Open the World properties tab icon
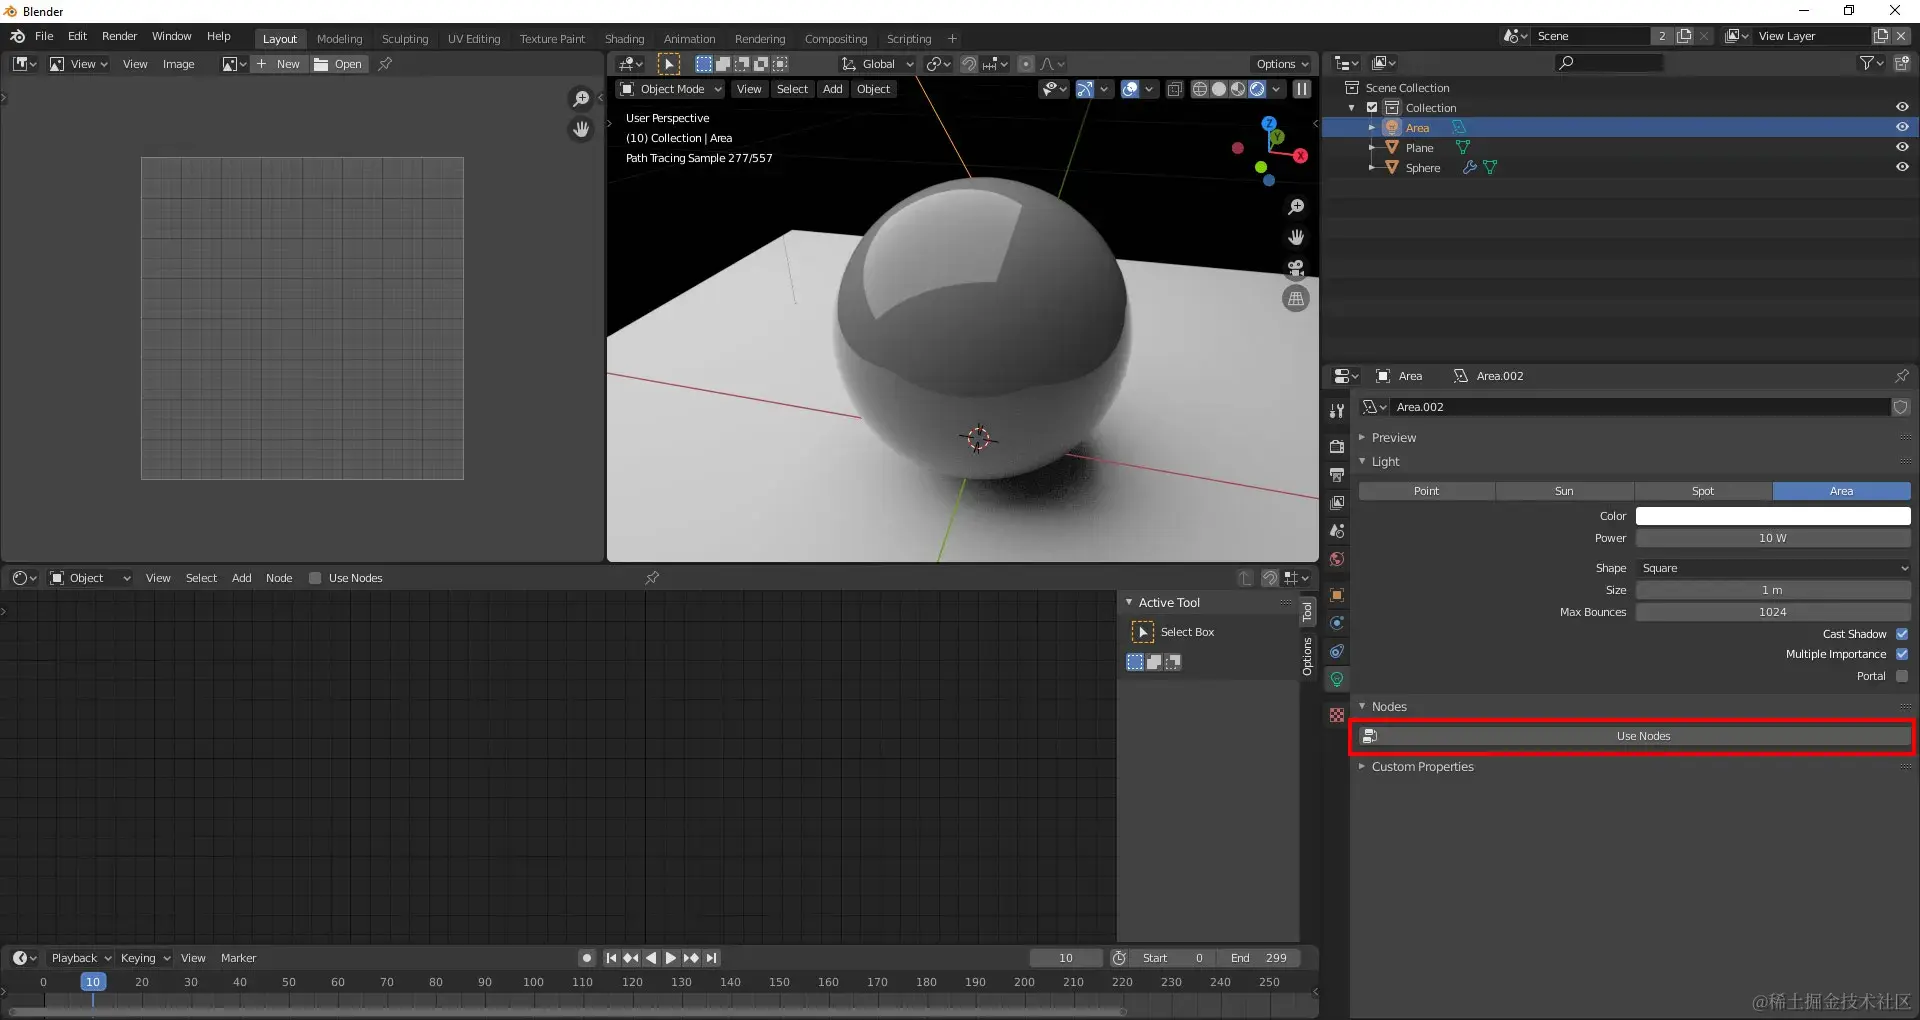 [x=1337, y=559]
